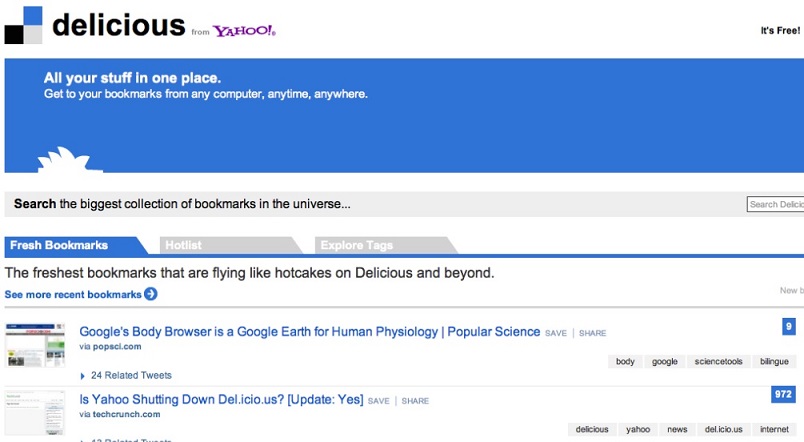Select the news tag
This screenshot has width=804, height=442.
(677, 429)
